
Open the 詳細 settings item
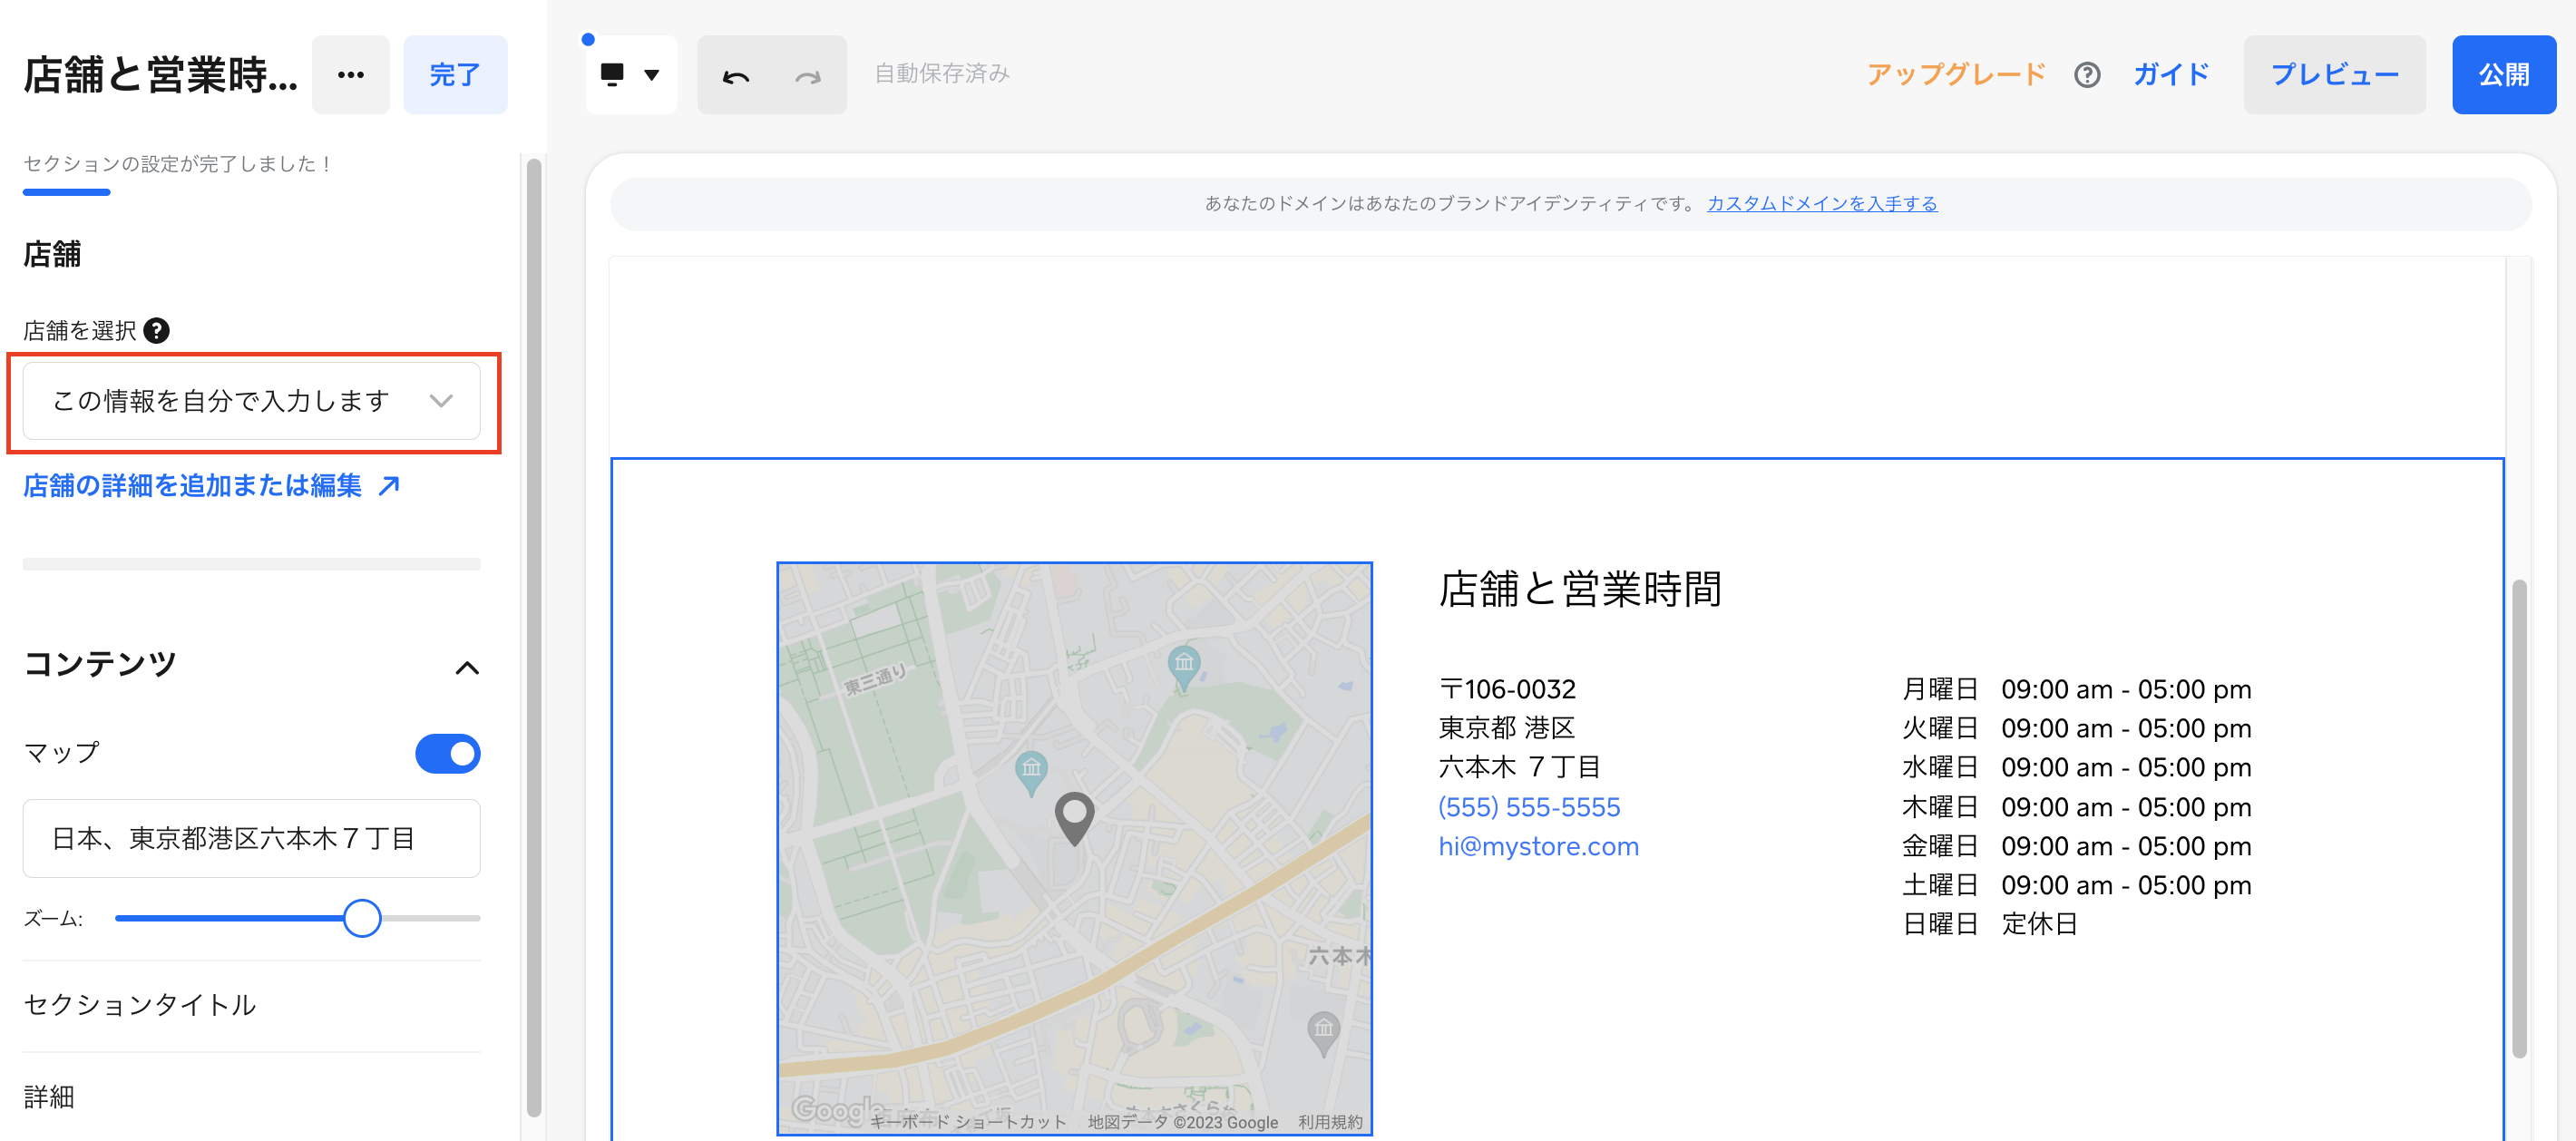tap(50, 1097)
